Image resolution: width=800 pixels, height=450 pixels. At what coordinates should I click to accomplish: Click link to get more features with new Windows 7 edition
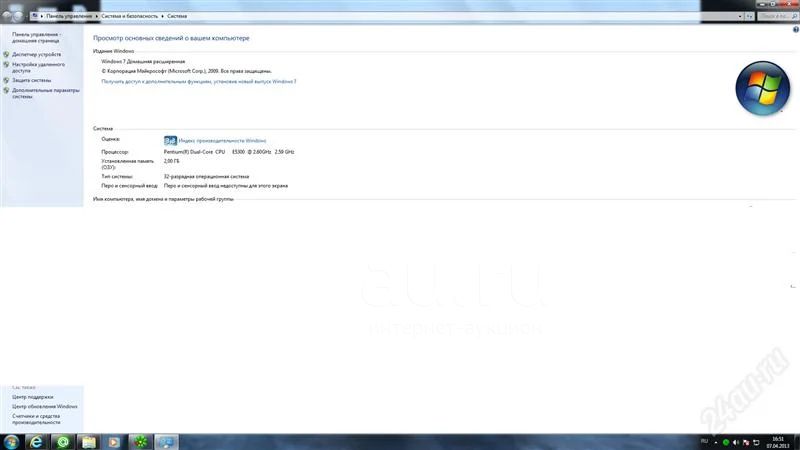tap(198, 82)
